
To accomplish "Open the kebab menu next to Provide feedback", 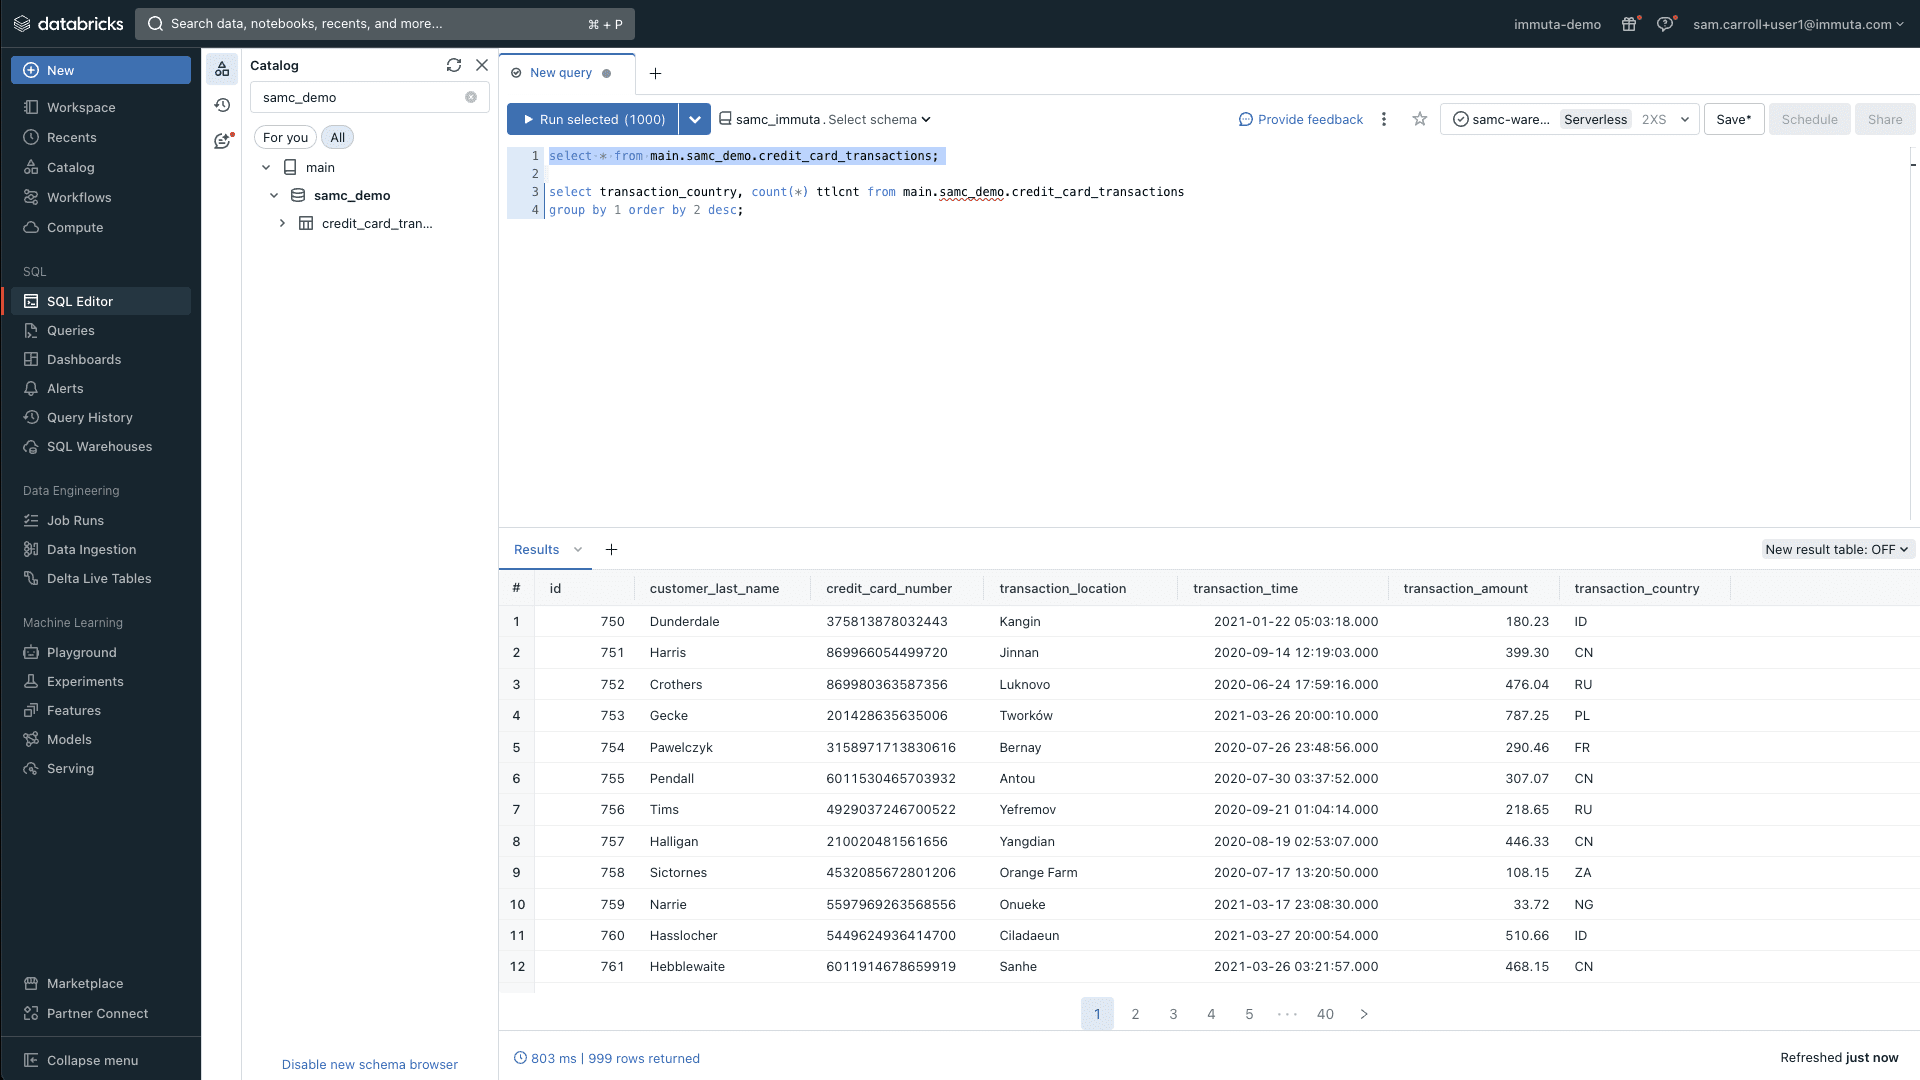I will [1384, 118].
